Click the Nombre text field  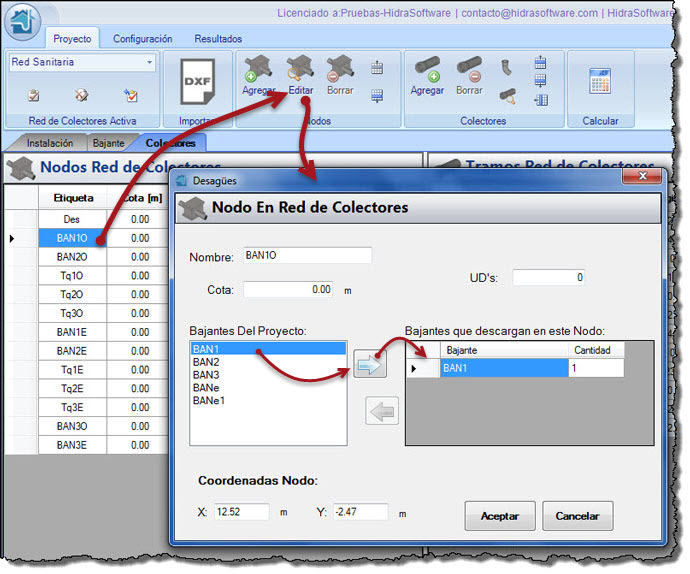[x=307, y=256]
